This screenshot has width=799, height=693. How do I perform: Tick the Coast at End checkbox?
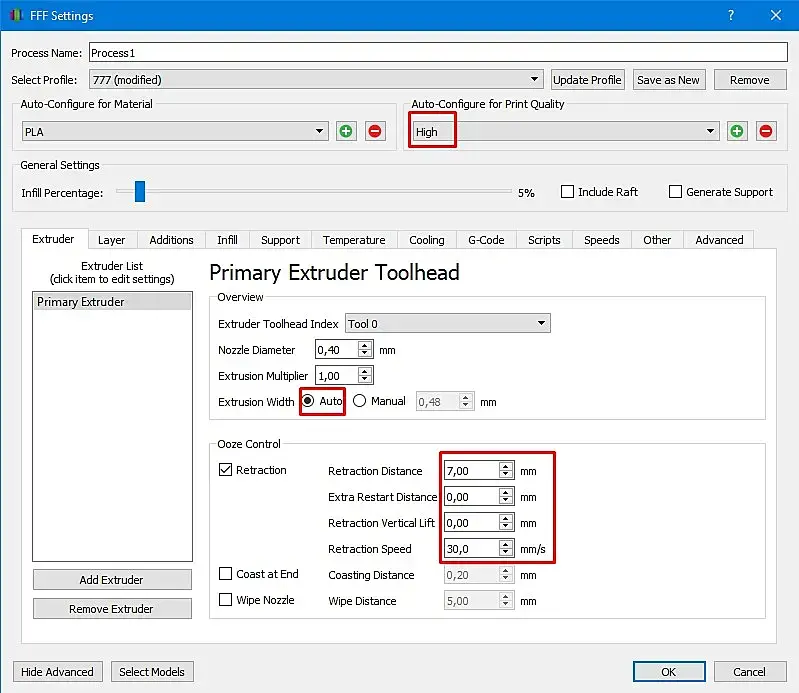click(x=225, y=574)
